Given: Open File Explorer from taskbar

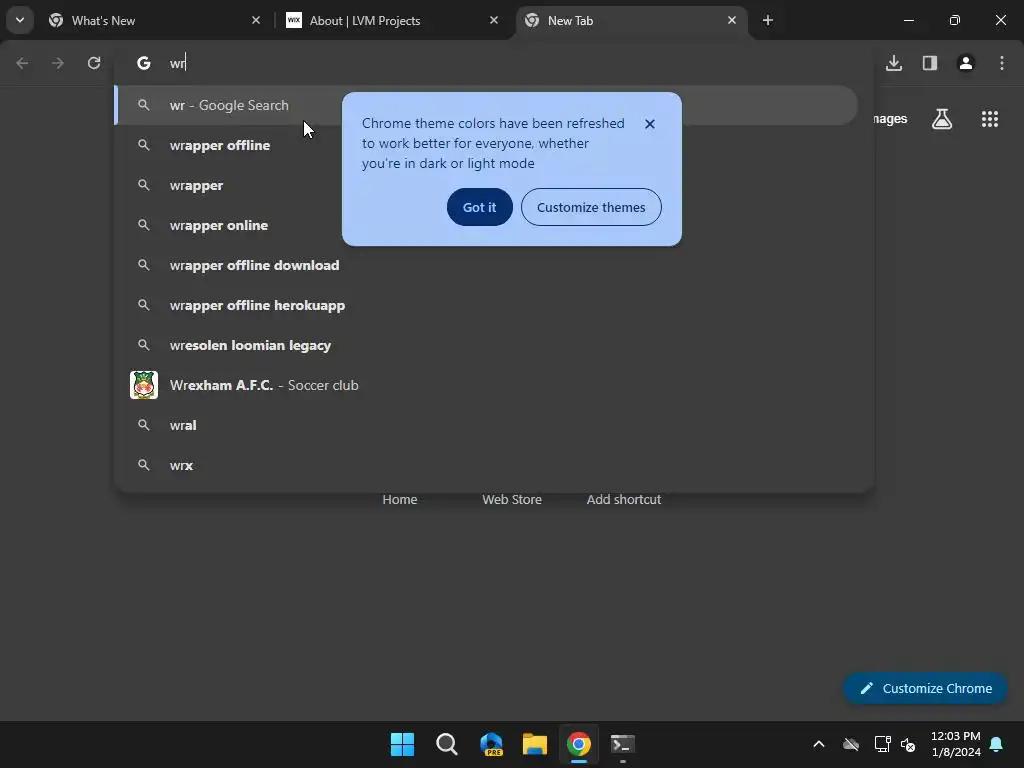Looking at the screenshot, I should click(x=535, y=744).
